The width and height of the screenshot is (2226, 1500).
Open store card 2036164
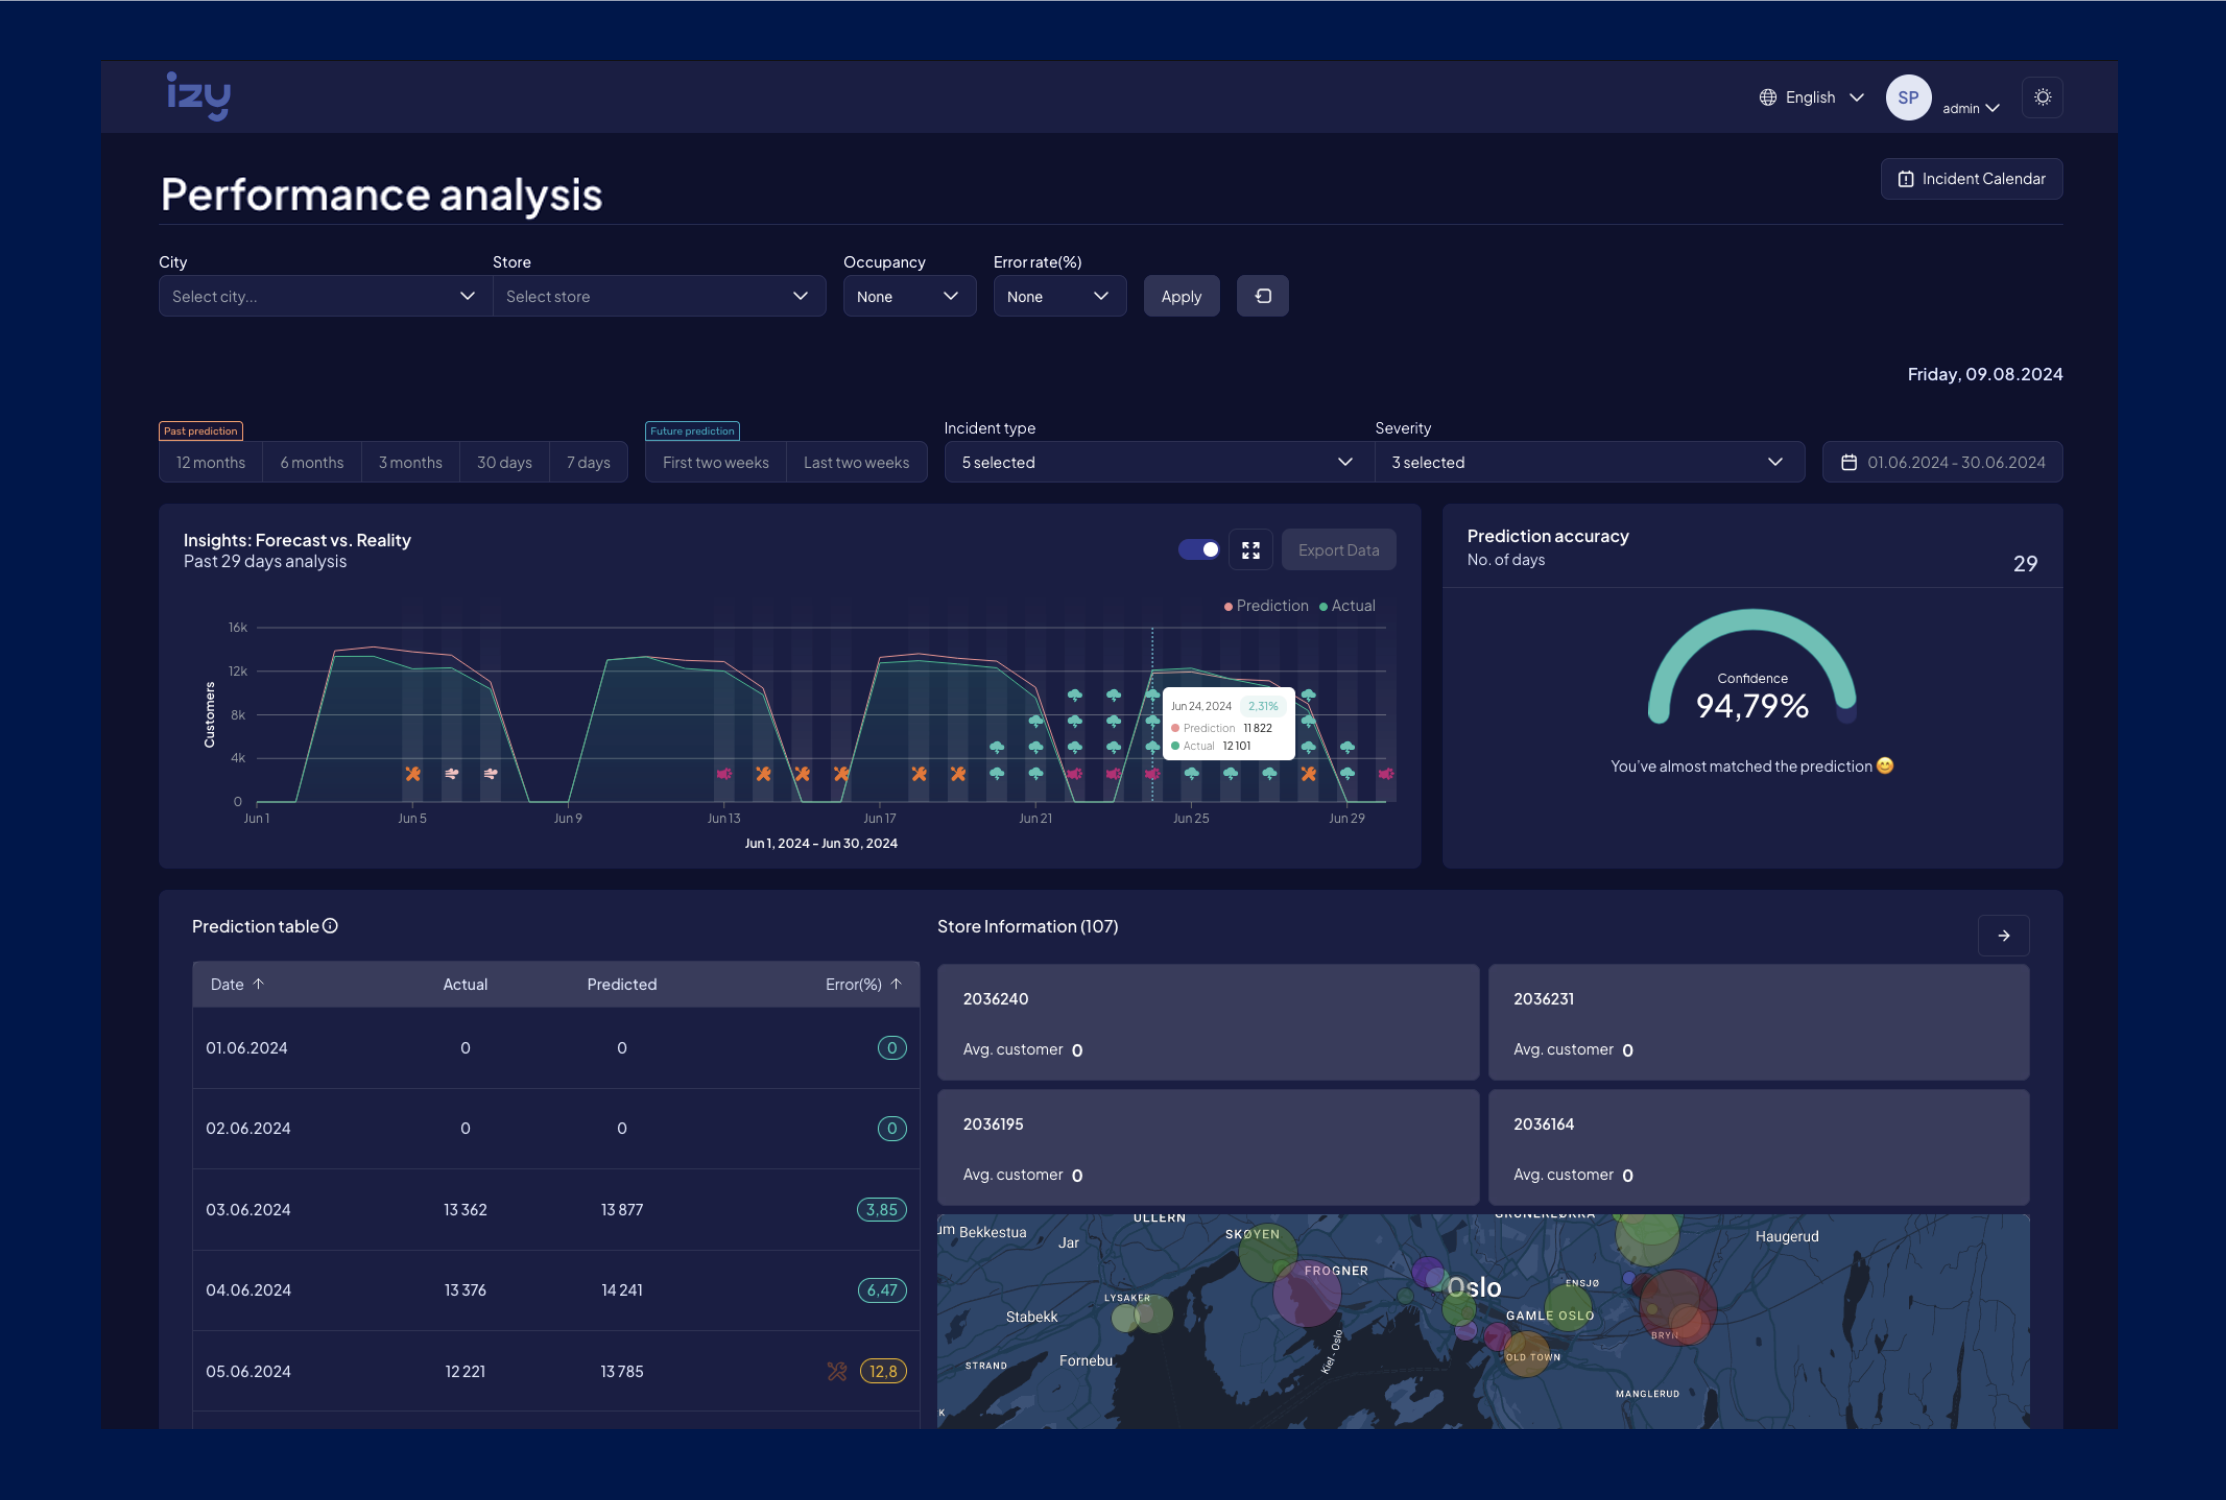point(1758,1147)
